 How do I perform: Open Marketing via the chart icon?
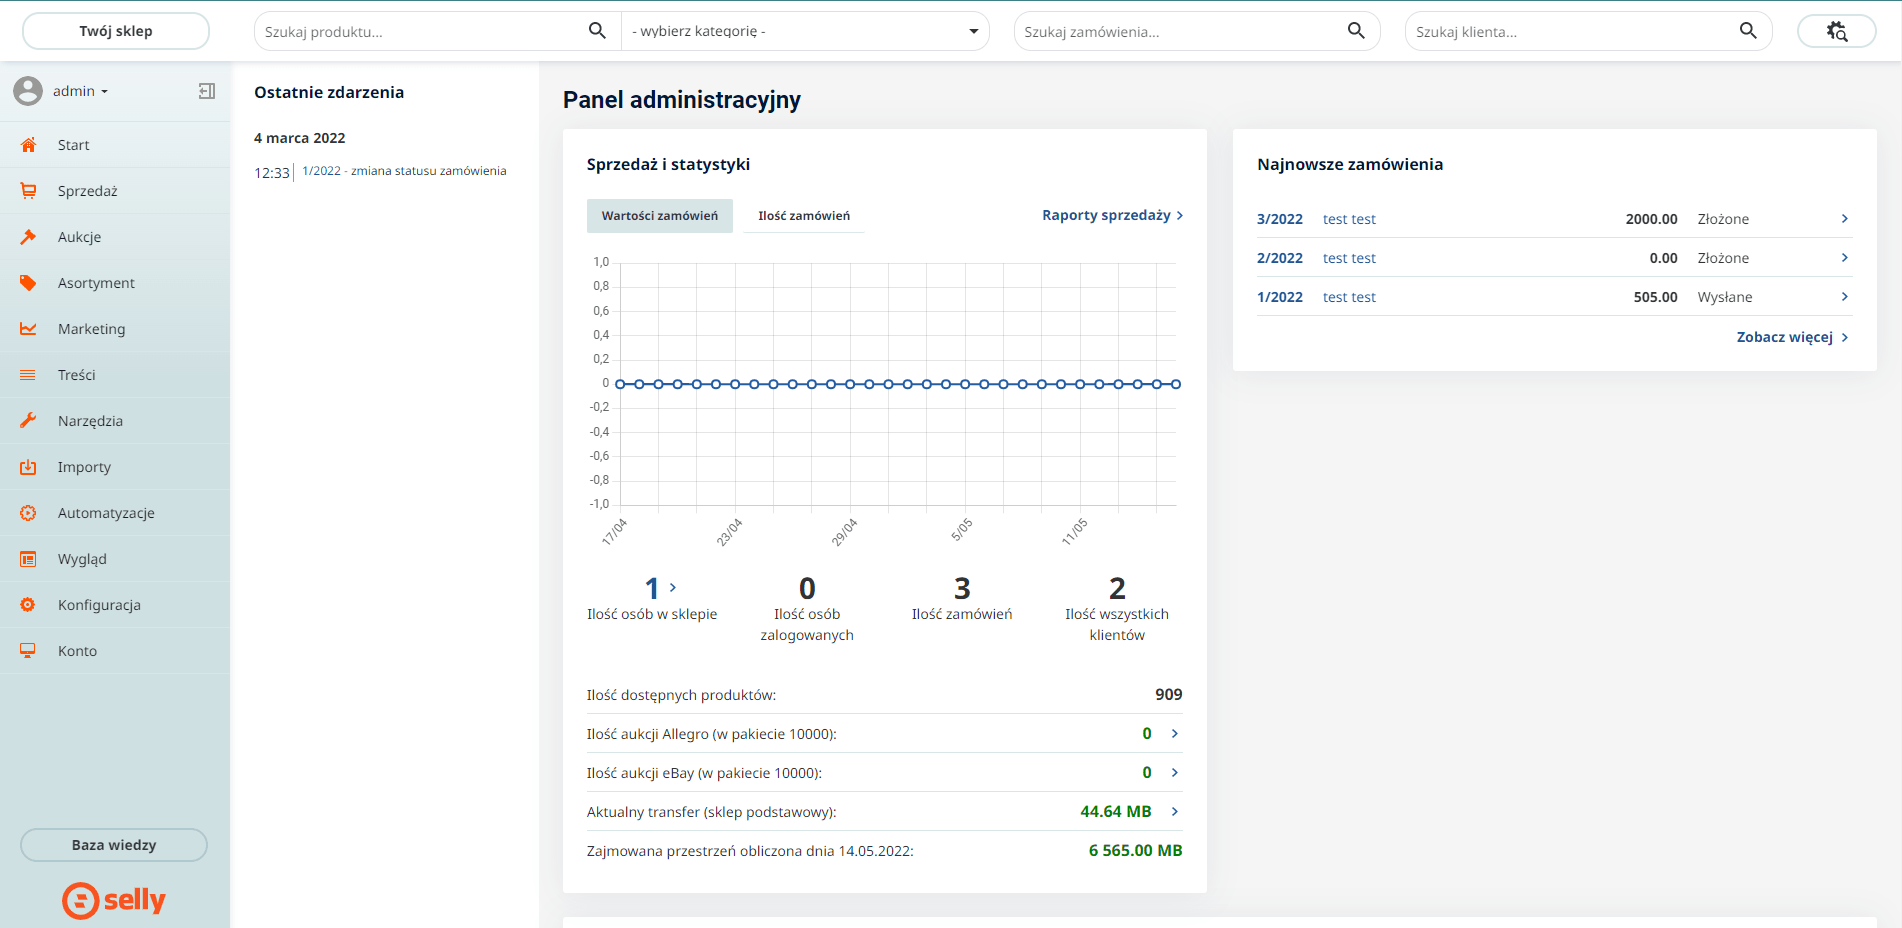[x=28, y=329]
